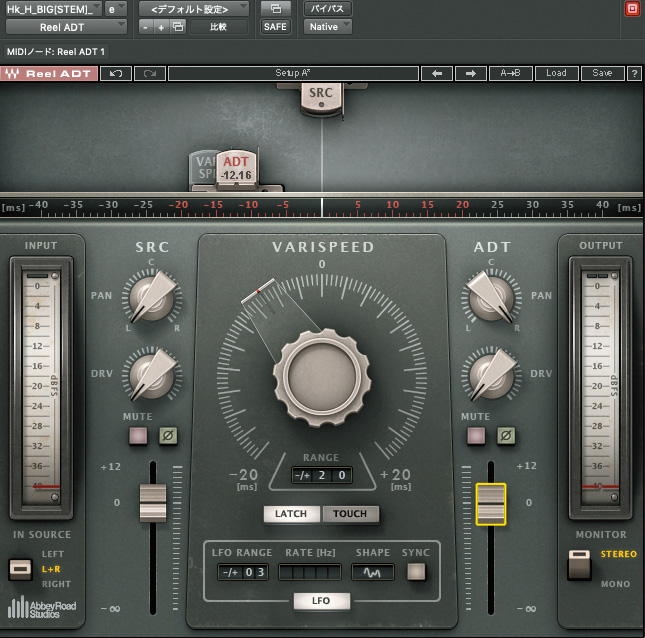
Task: Click the ADT drive knob
Action: (491, 375)
